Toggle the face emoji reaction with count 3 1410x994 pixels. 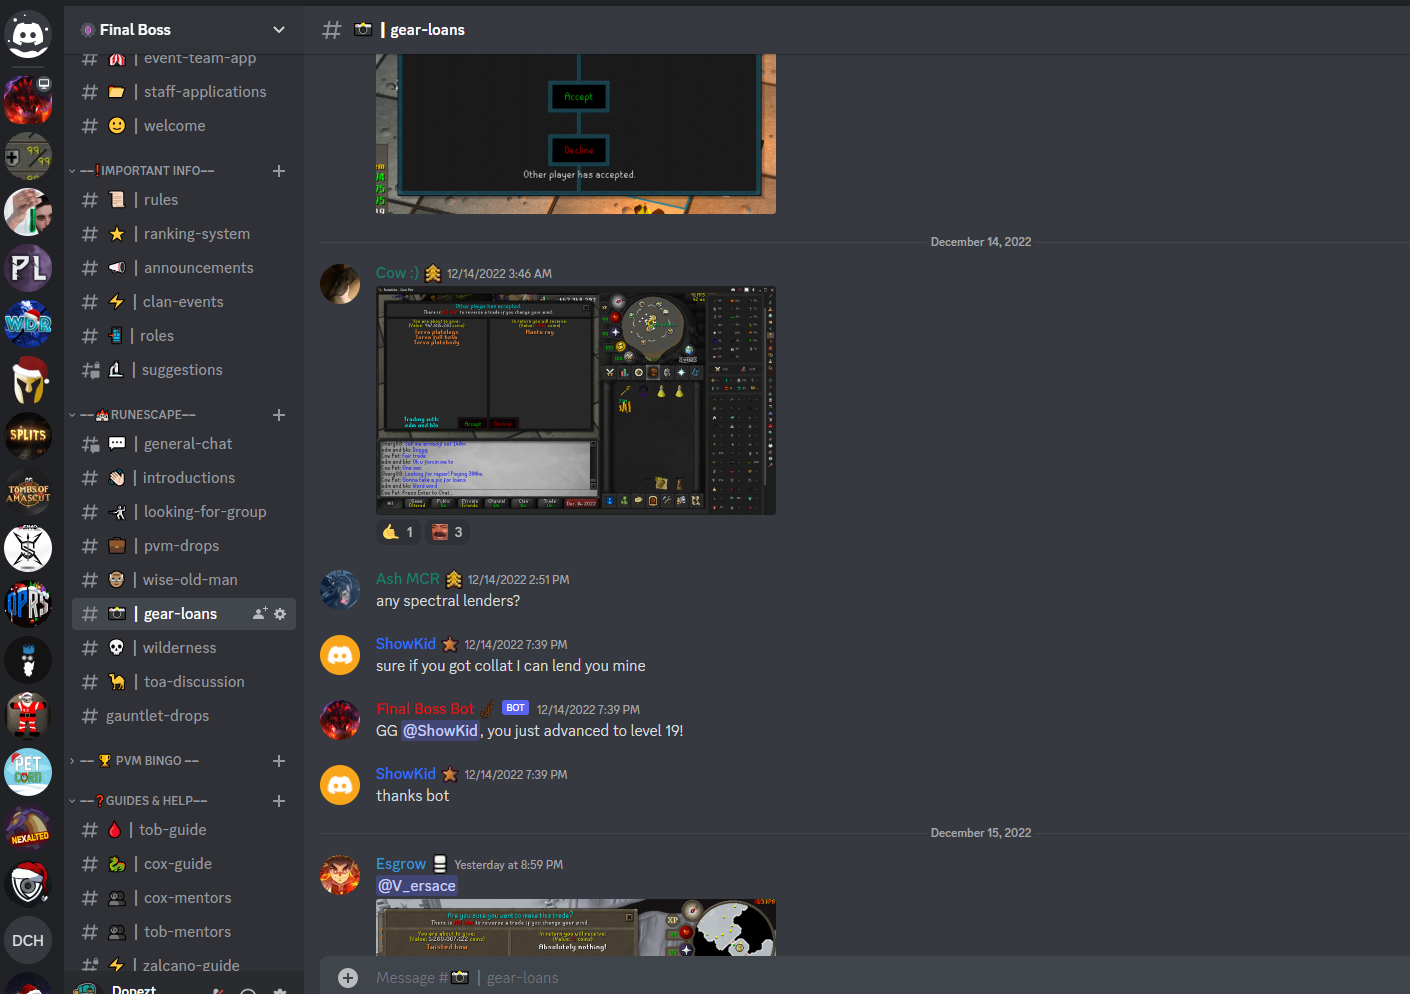pyautogui.click(x=447, y=532)
